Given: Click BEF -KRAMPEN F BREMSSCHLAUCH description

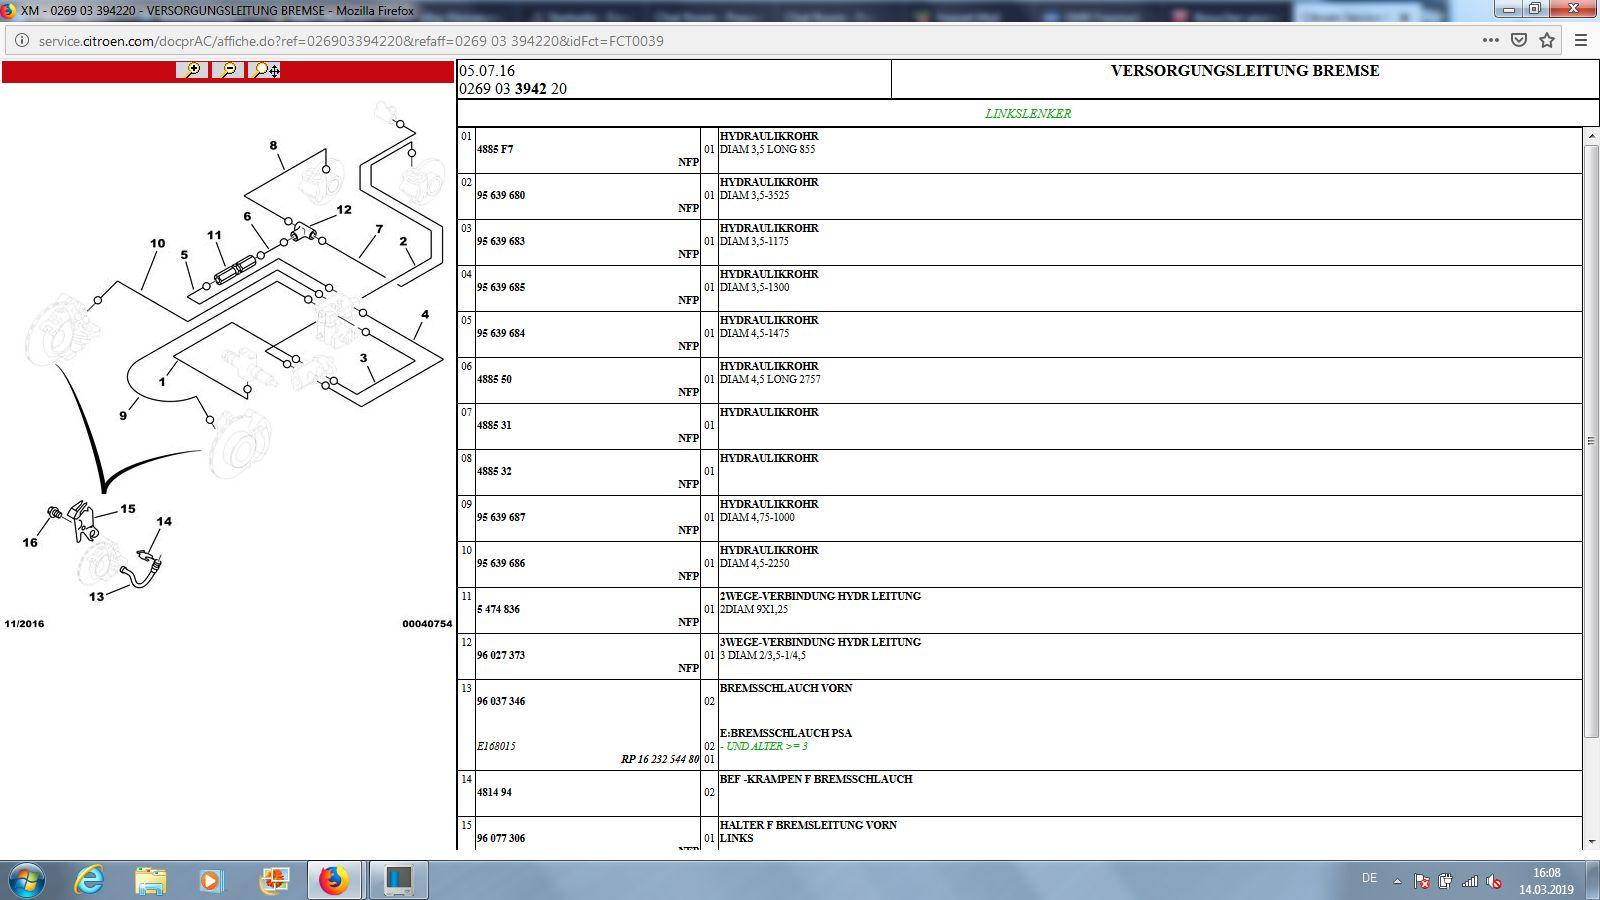Looking at the screenshot, I should tap(816, 779).
